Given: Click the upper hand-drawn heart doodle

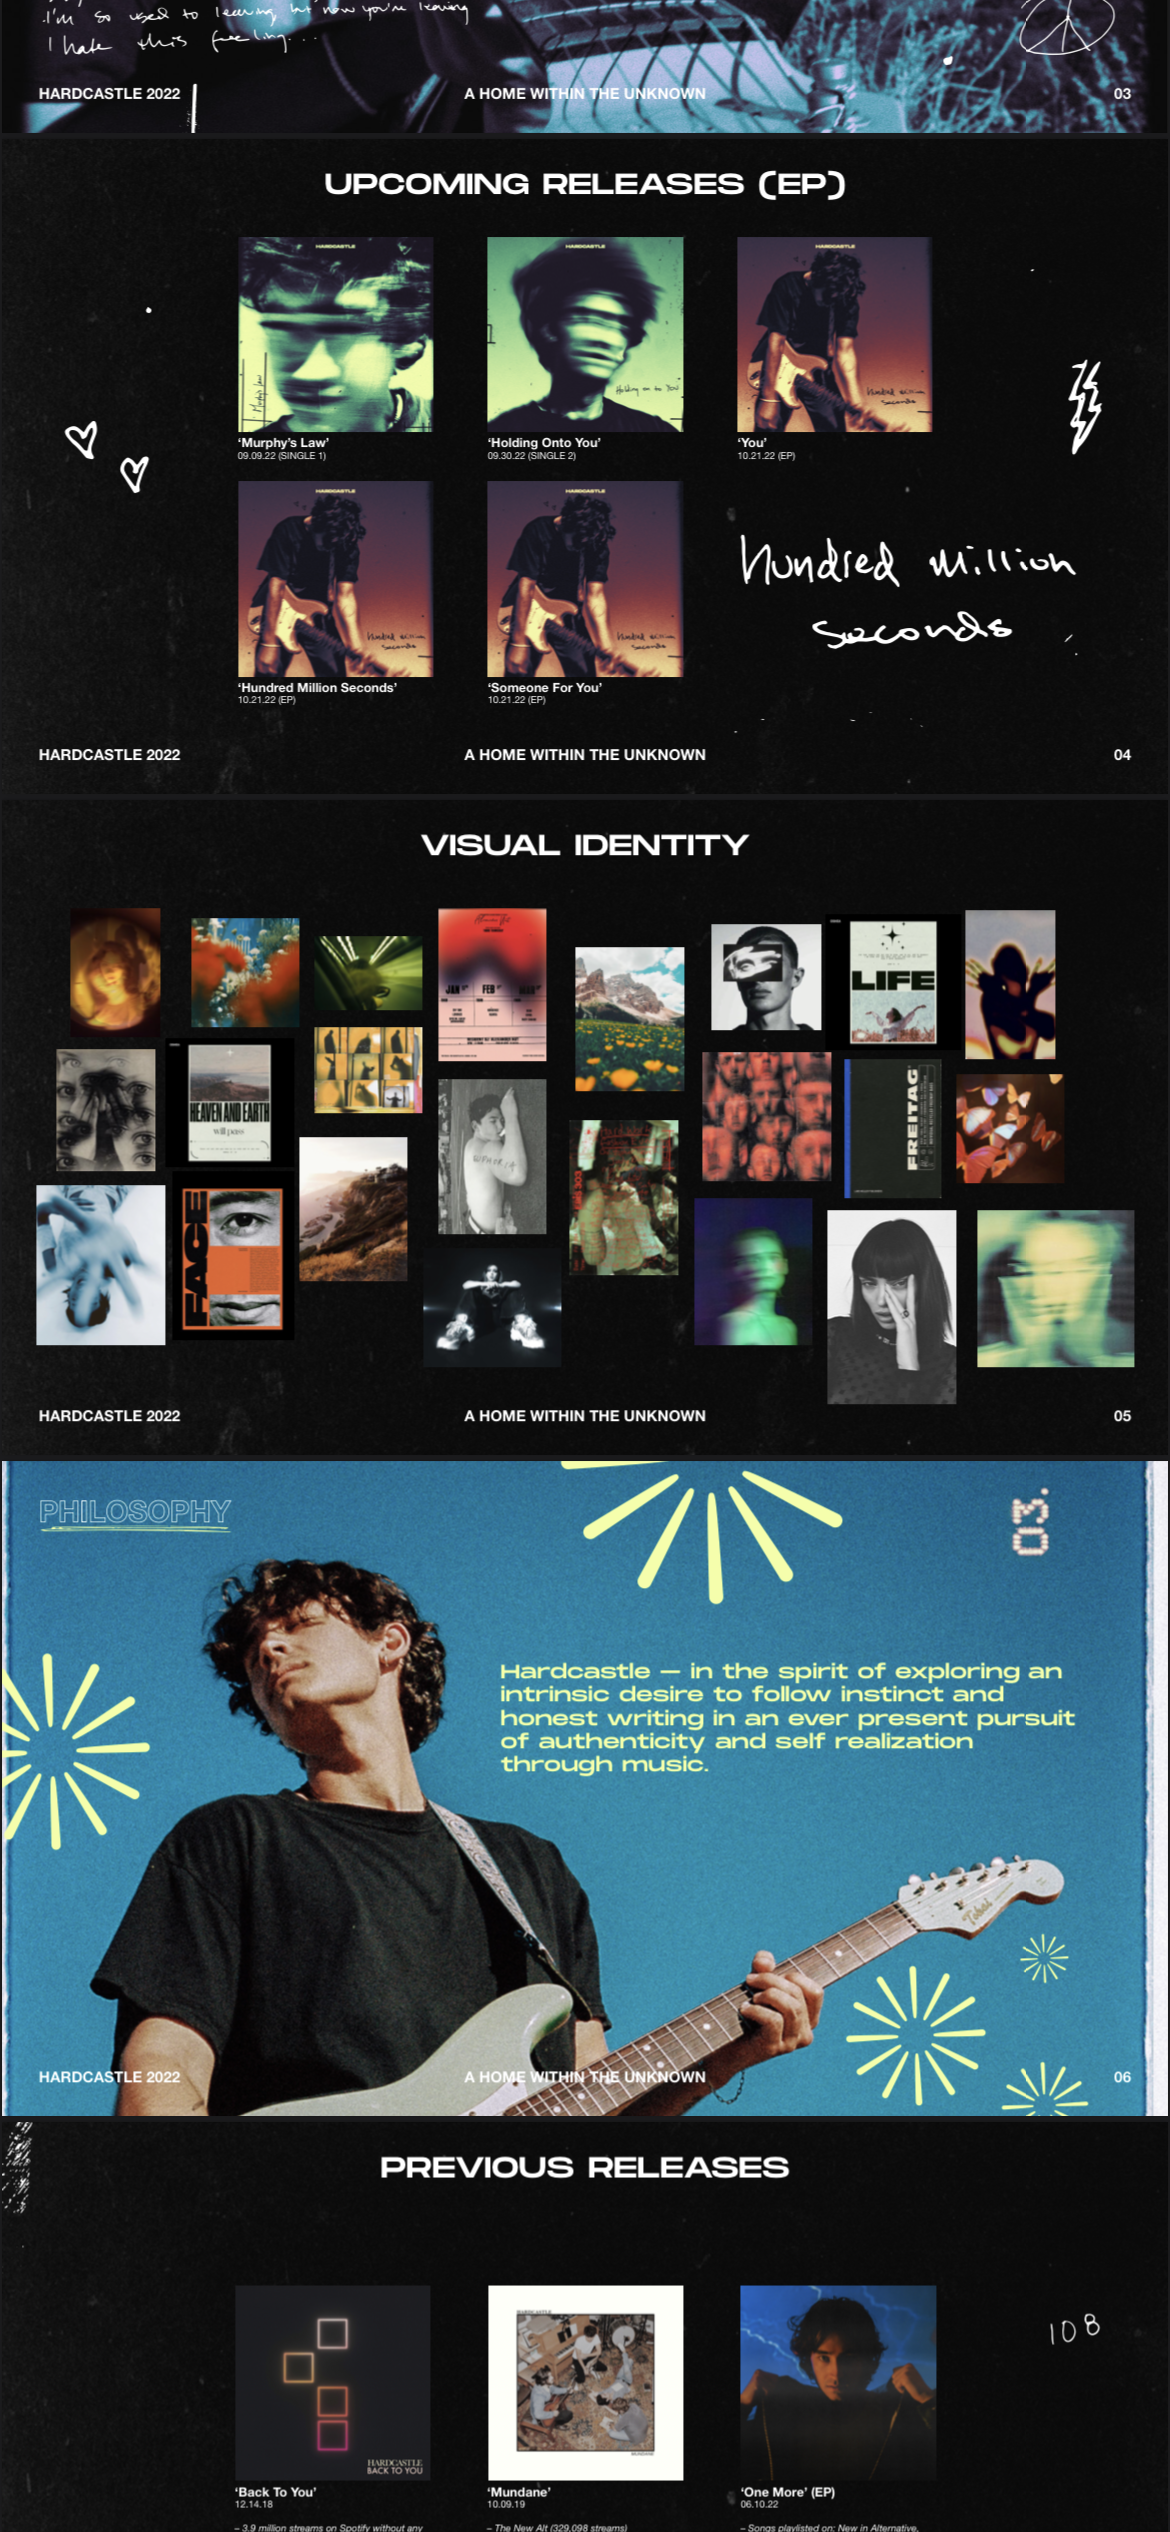Looking at the screenshot, I should 81,439.
